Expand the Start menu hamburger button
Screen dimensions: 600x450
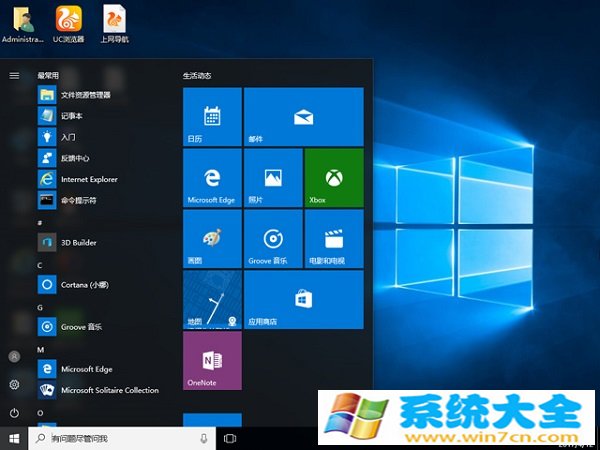14,76
